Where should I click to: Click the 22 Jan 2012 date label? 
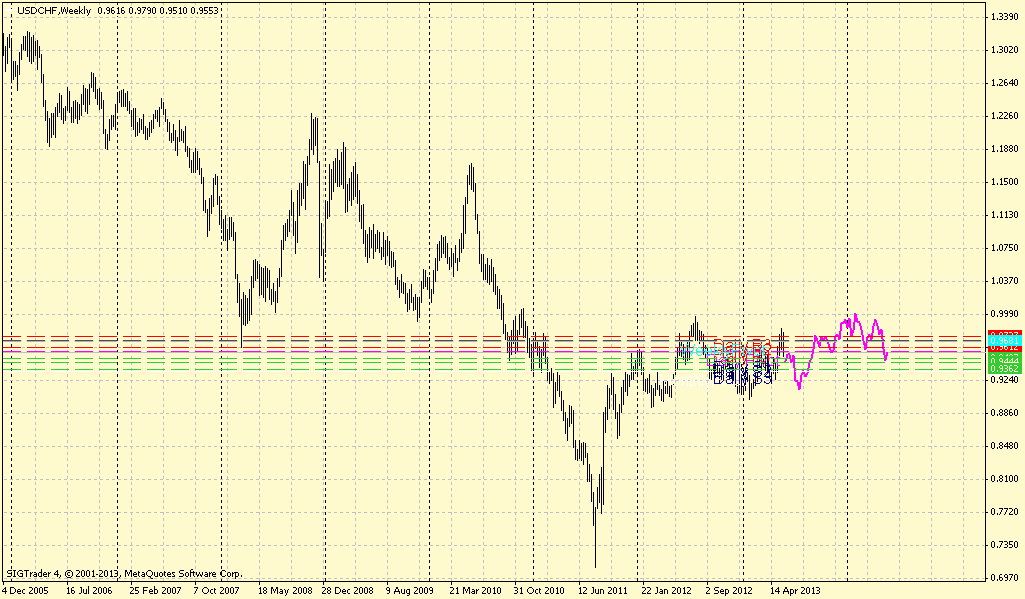(667, 590)
